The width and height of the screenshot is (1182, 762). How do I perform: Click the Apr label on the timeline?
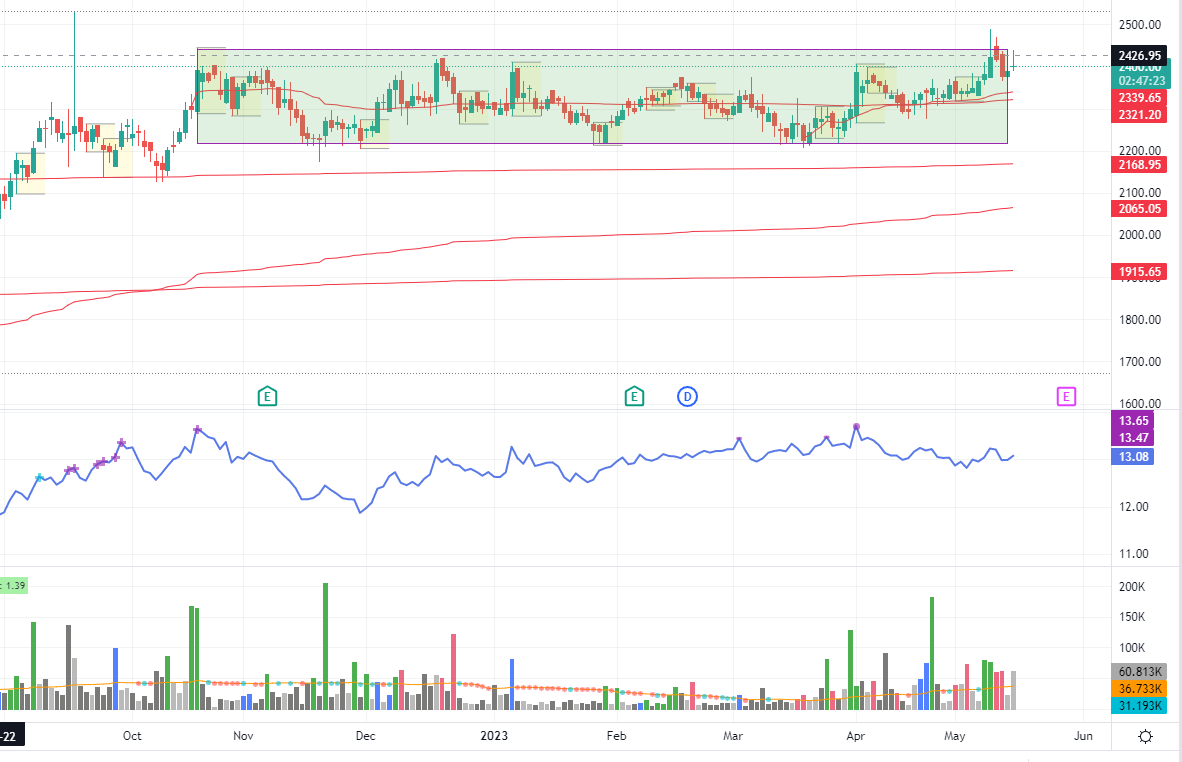pos(855,735)
